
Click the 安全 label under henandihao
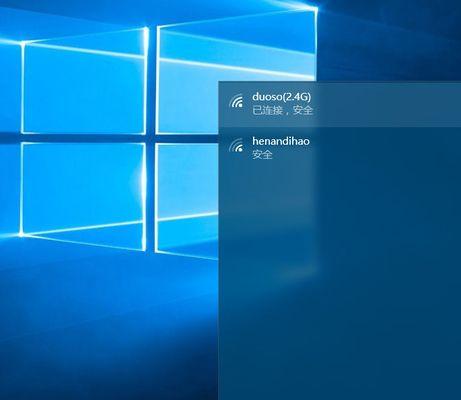tap(262, 154)
